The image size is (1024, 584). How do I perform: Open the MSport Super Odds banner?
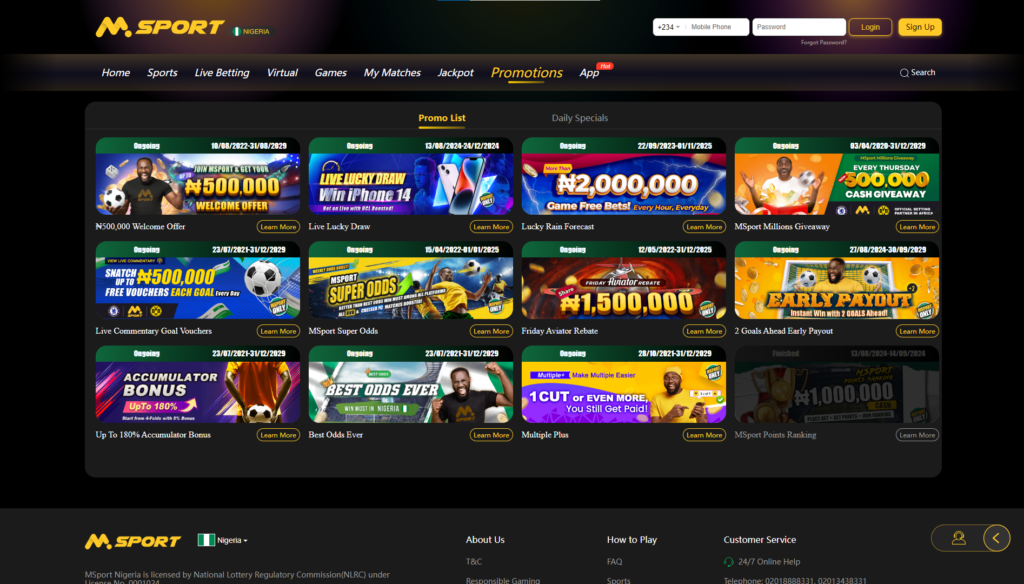pos(411,280)
